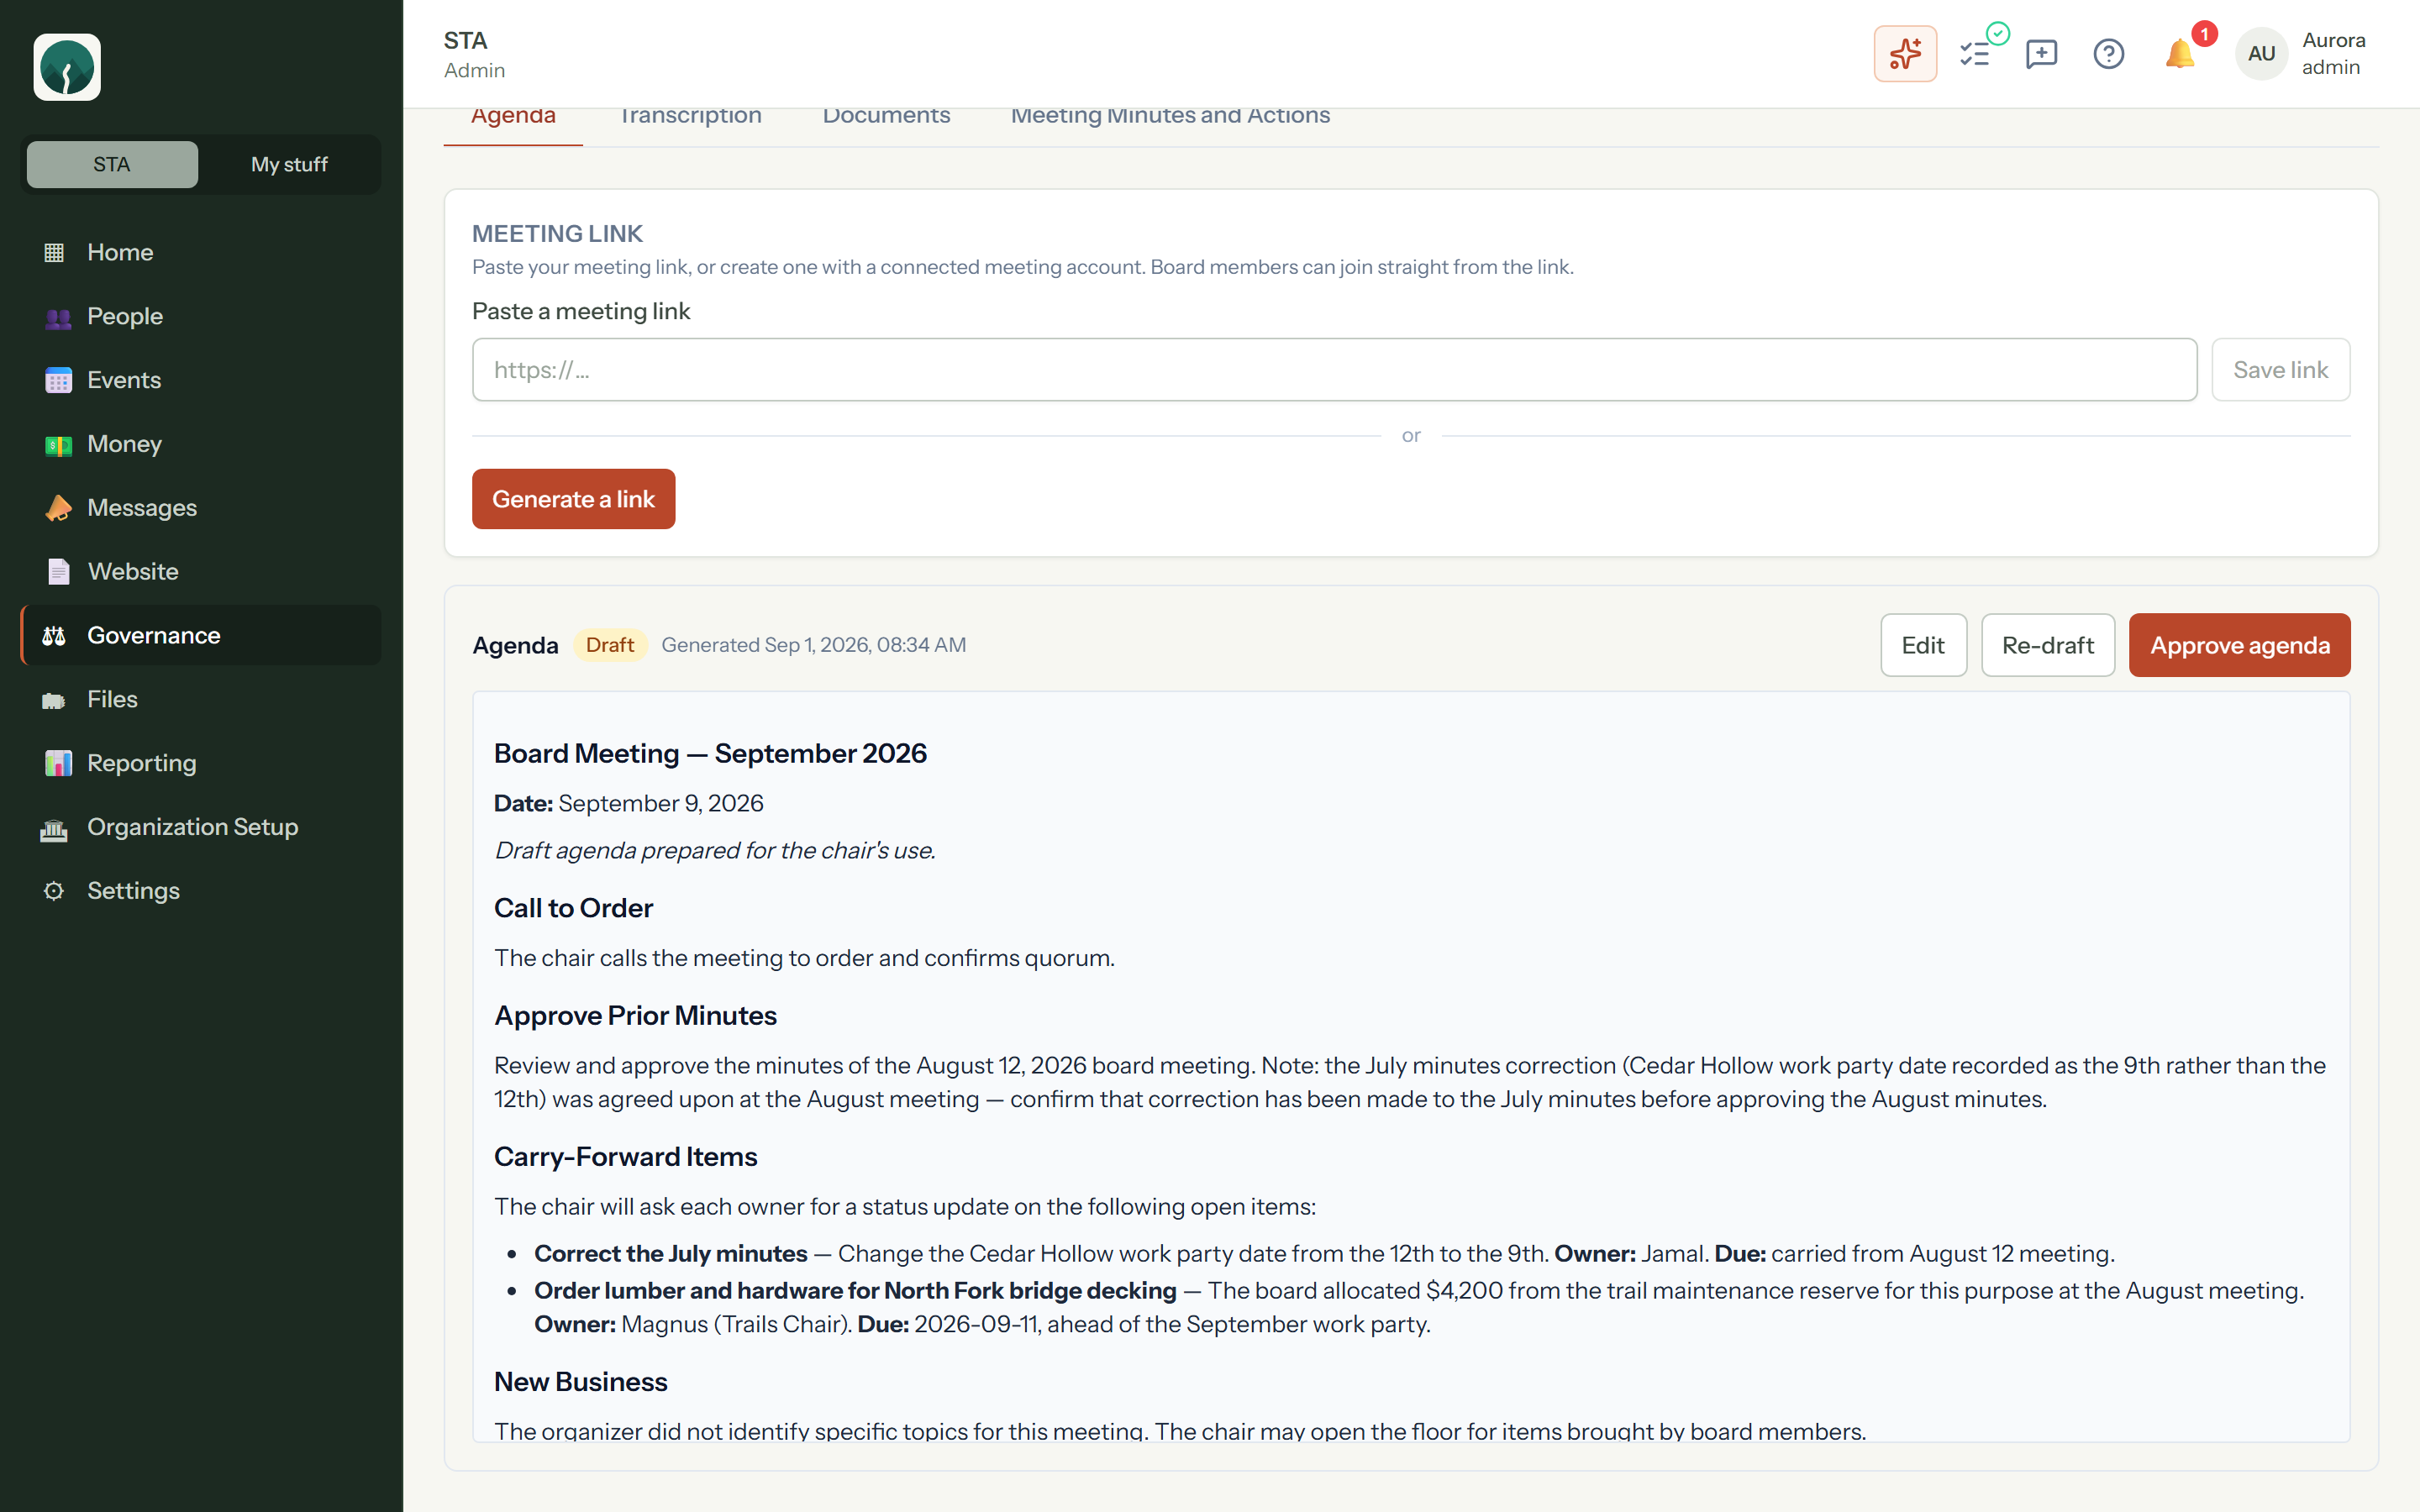Open Money section
This screenshot has height=1512, width=2420.
(200, 444)
